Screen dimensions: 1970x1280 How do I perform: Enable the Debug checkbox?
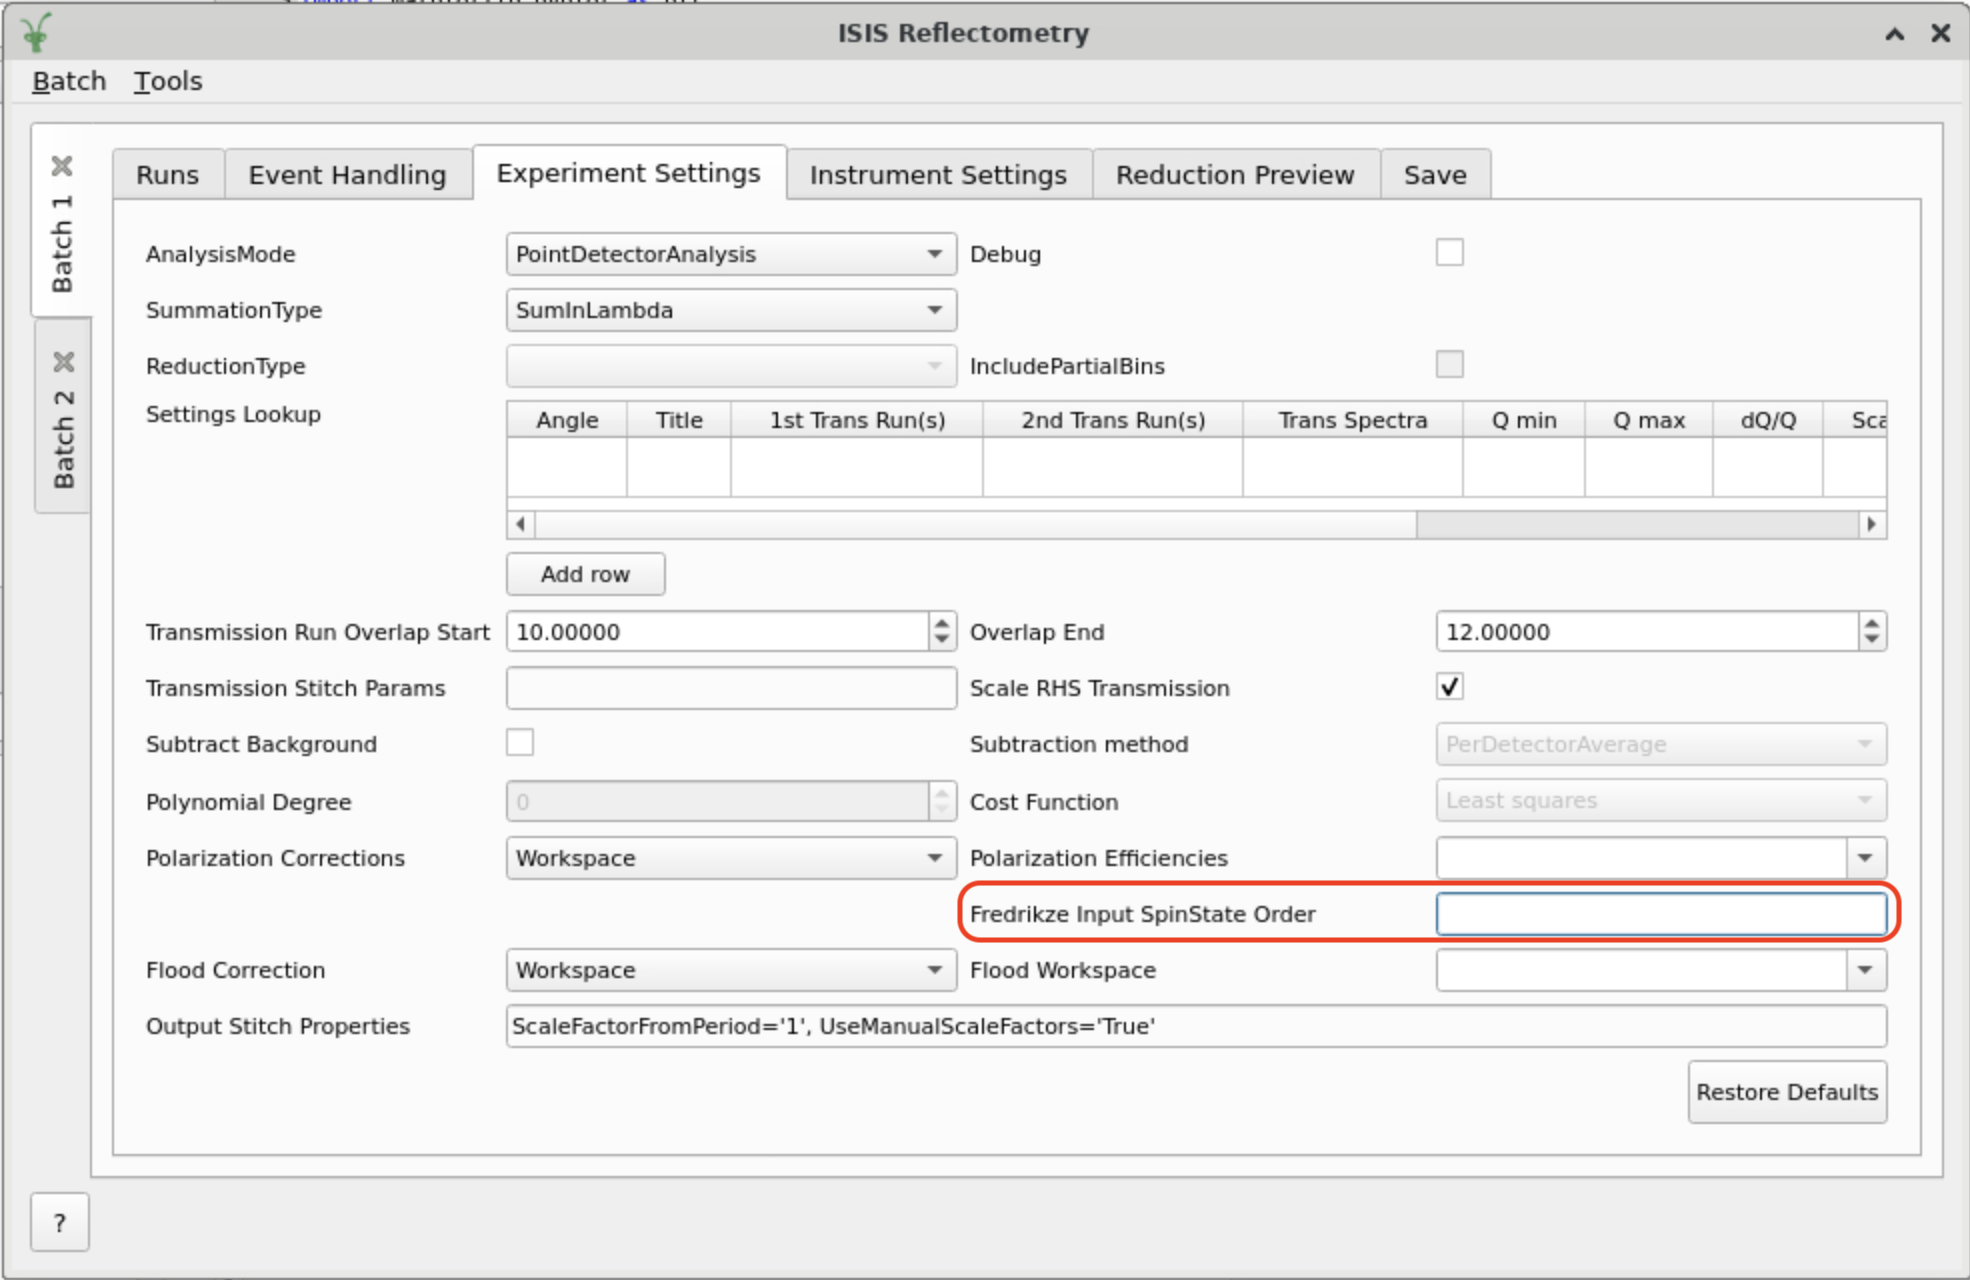[x=1449, y=253]
